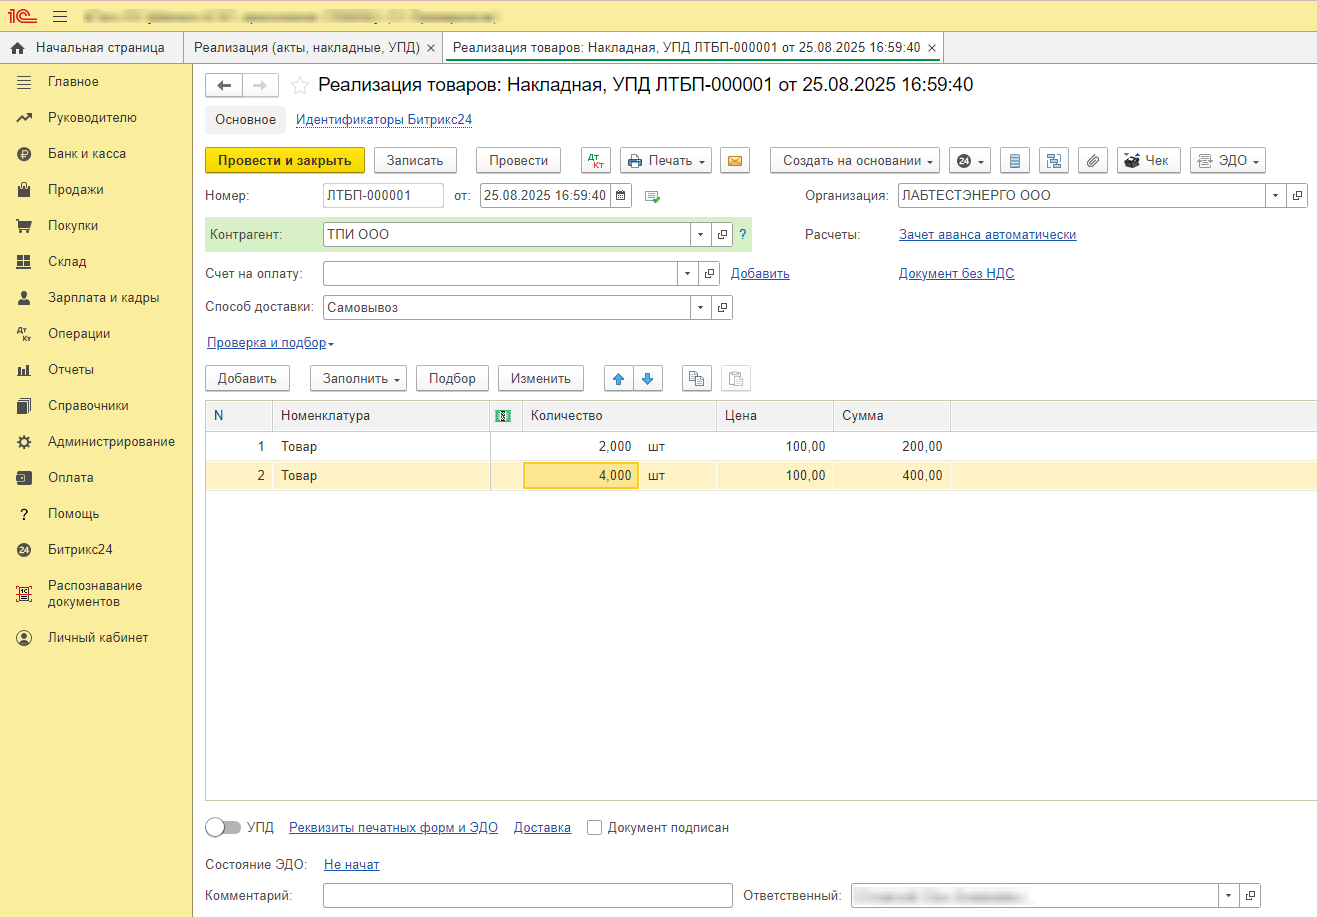Click the Добавить row button above the table
The height and width of the screenshot is (917, 1317).
pyautogui.click(x=247, y=379)
